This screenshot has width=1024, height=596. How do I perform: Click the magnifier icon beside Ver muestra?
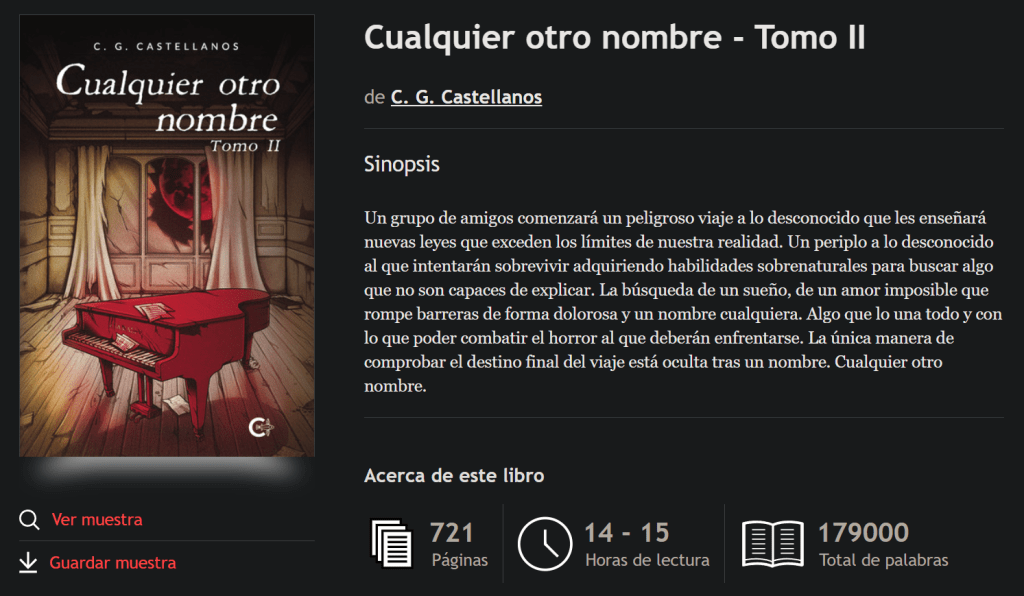[x=29, y=520]
